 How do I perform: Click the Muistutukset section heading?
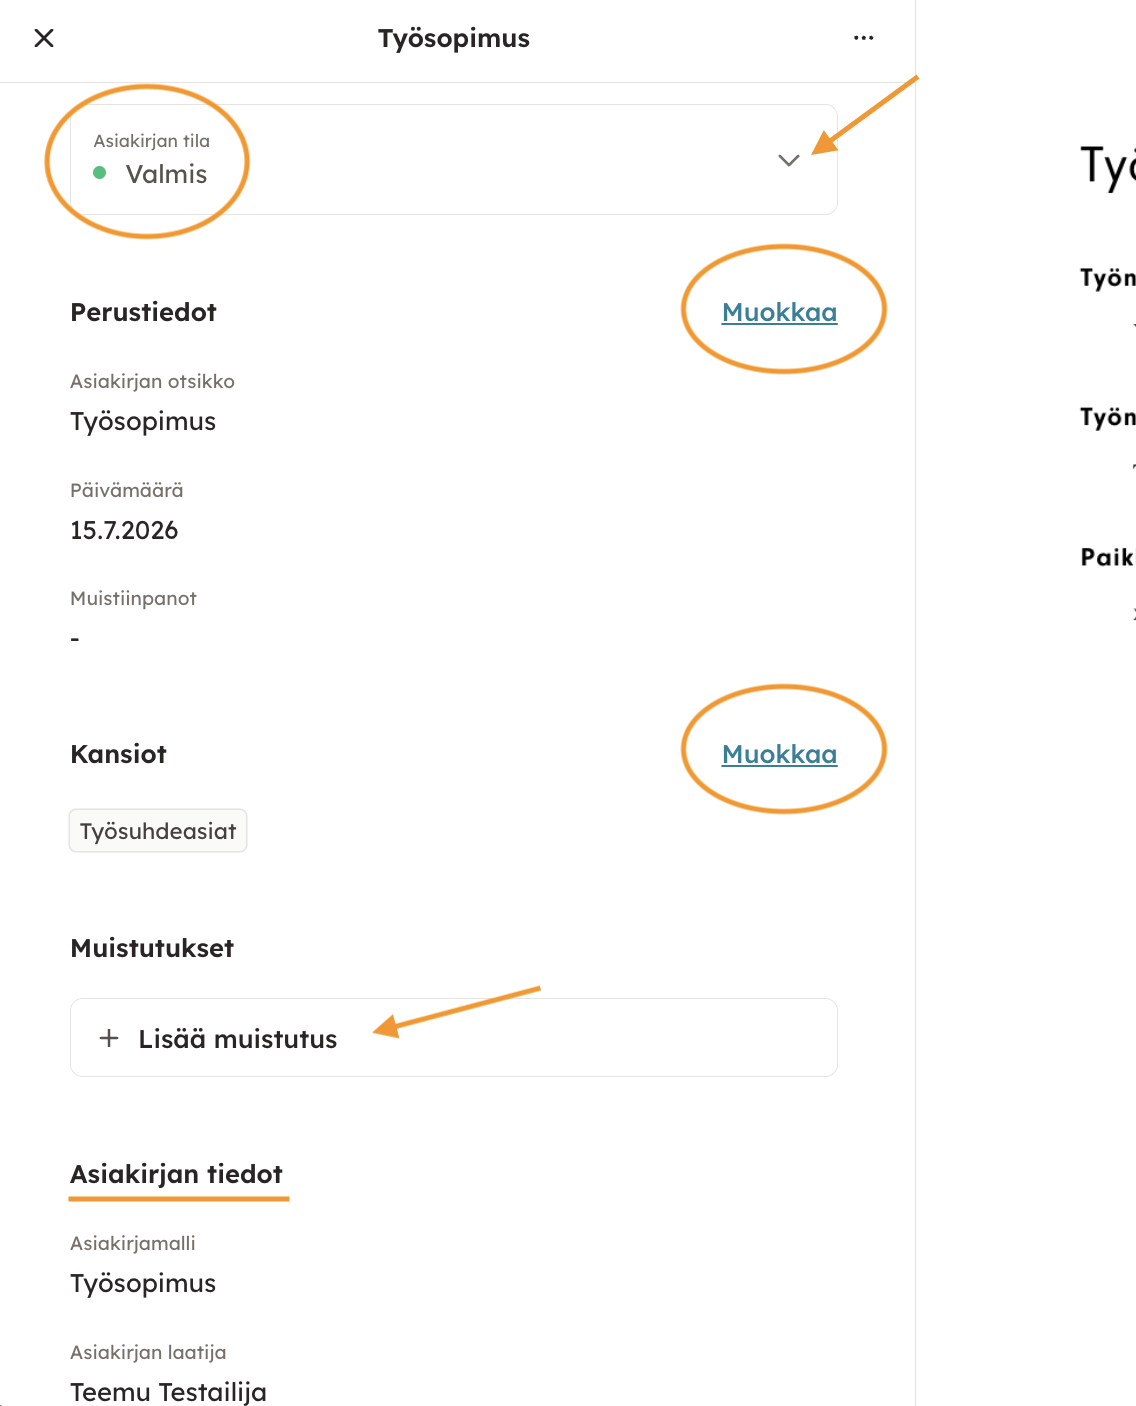(x=152, y=948)
